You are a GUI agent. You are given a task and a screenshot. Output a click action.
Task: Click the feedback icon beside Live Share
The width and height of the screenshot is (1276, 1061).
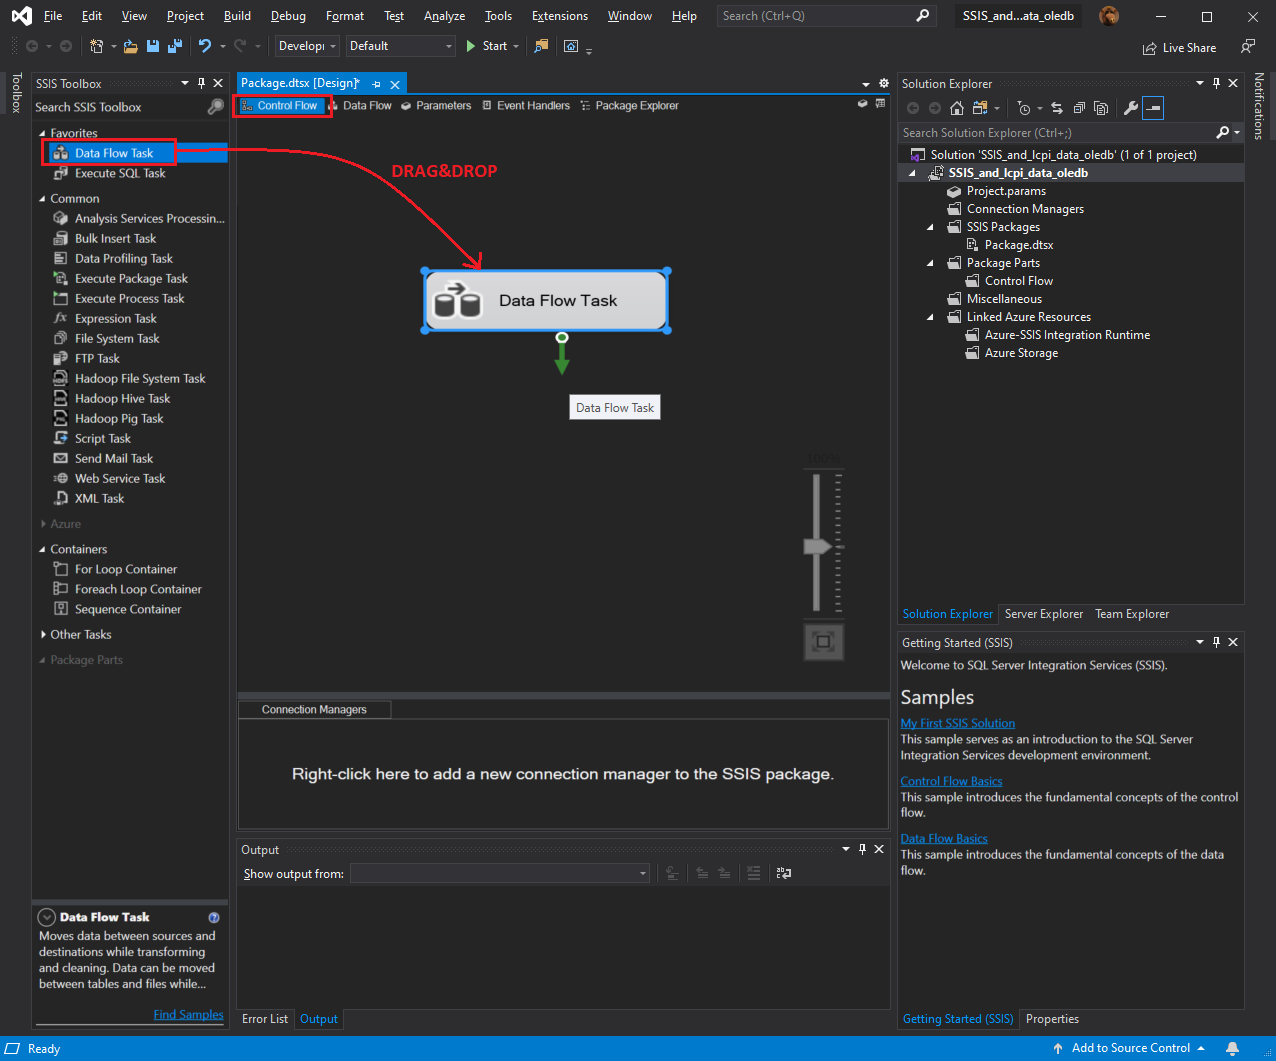pos(1247,47)
